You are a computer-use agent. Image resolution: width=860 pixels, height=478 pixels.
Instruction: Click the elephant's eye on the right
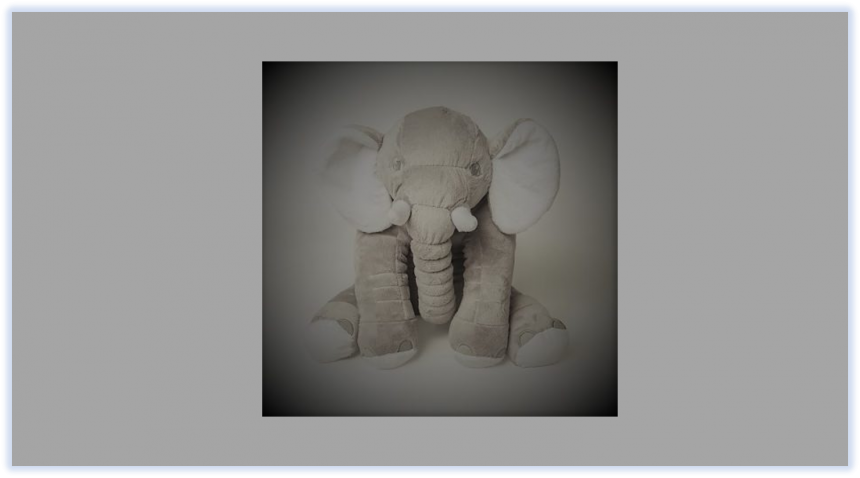[474, 169]
